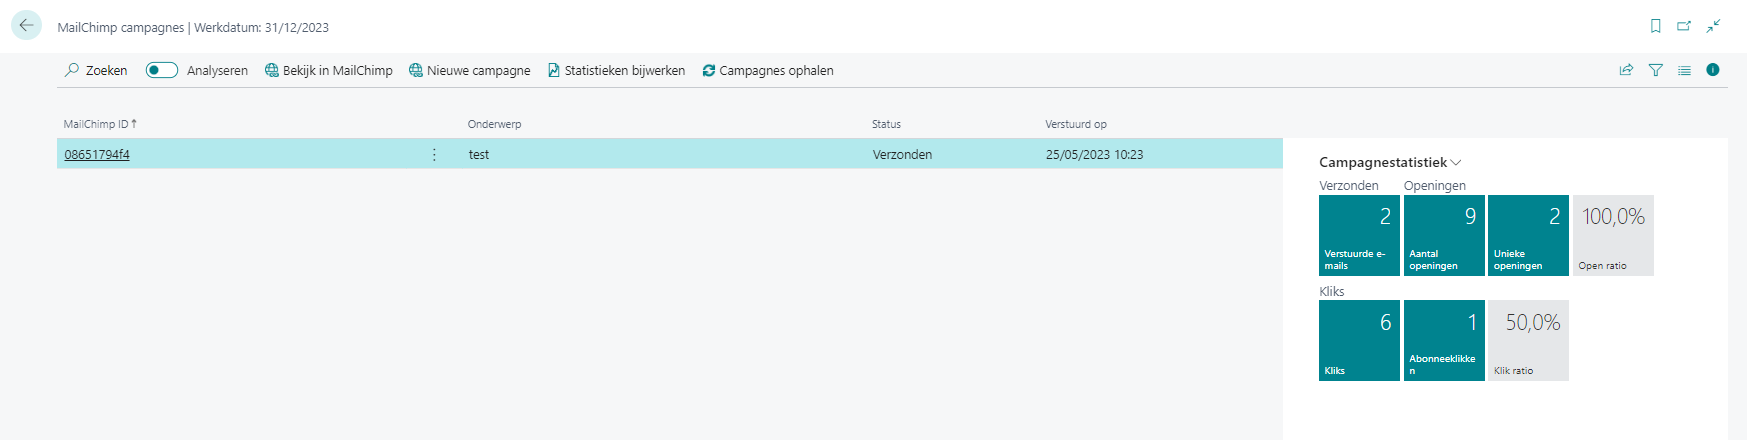Click the Zoeken search button
1747x440 pixels.
point(96,70)
